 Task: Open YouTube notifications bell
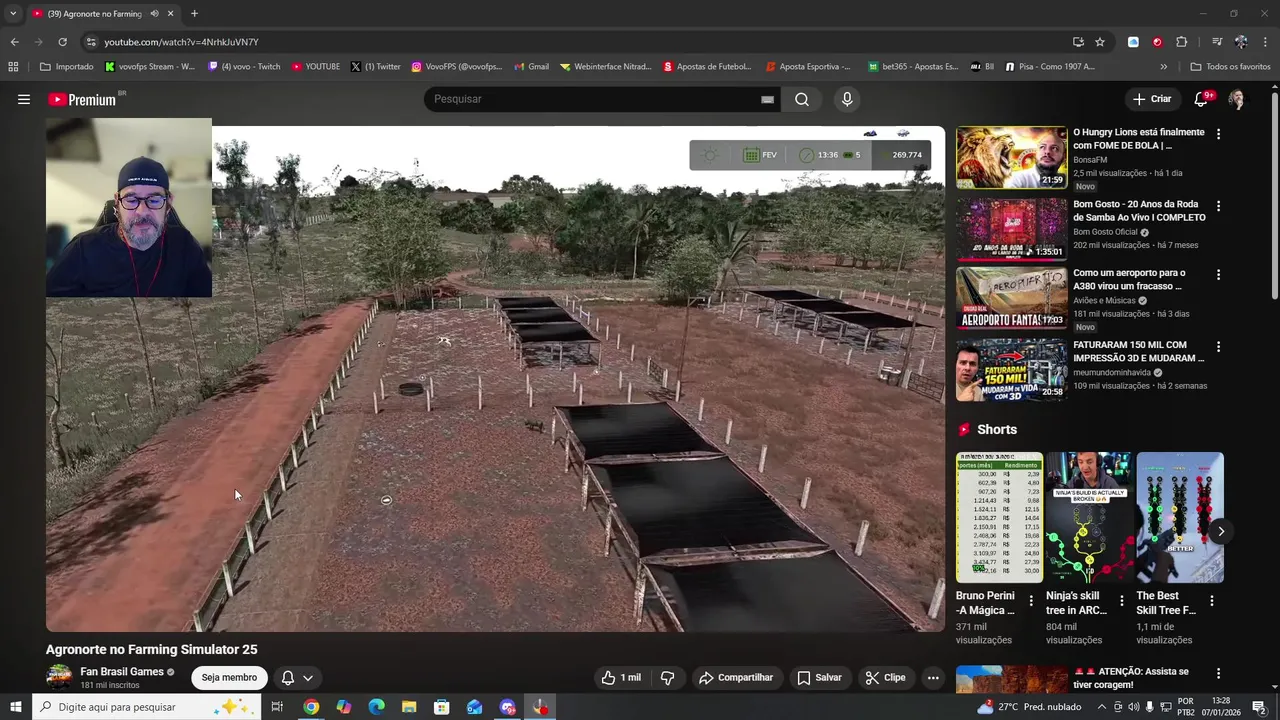click(1202, 99)
